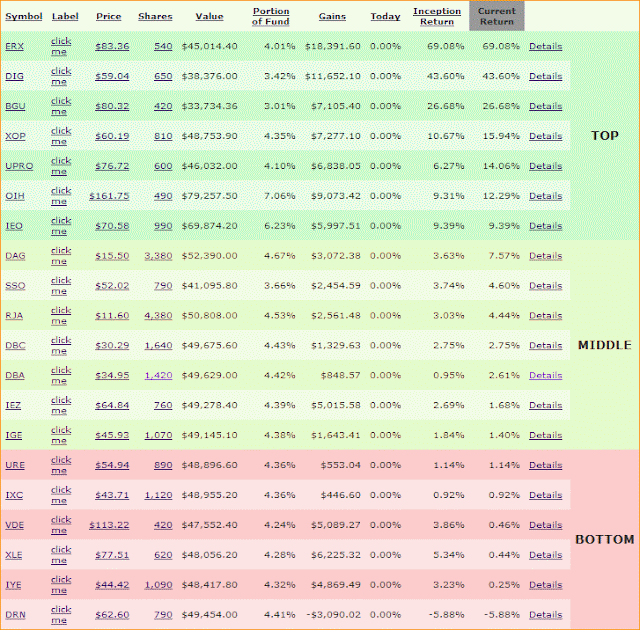The width and height of the screenshot is (640, 630).
Task: Open the DBA symbol link
Action: pyautogui.click(x=15, y=375)
